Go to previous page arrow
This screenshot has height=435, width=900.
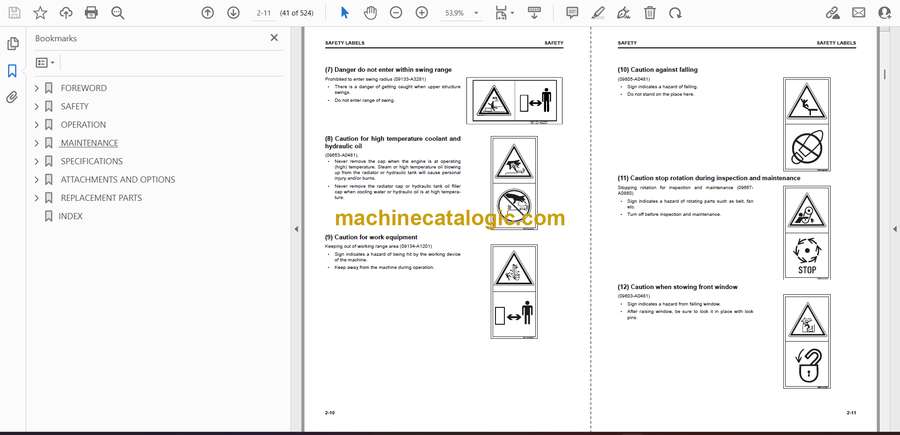tap(208, 13)
